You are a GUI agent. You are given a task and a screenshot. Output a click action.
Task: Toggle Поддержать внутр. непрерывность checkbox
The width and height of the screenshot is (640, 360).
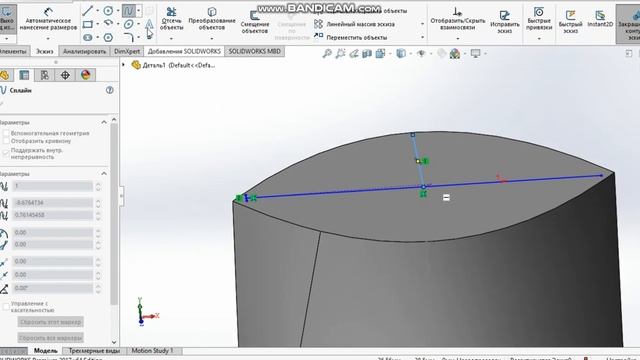coord(6,153)
